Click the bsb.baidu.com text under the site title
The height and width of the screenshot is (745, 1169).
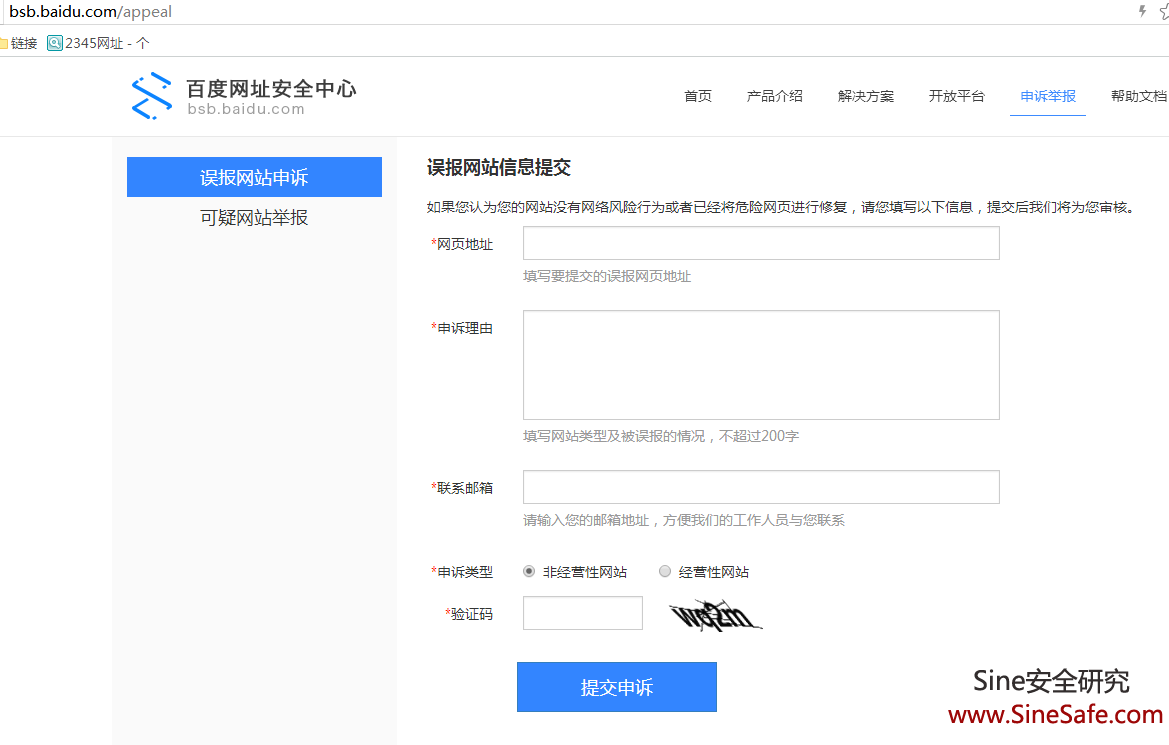246,110
